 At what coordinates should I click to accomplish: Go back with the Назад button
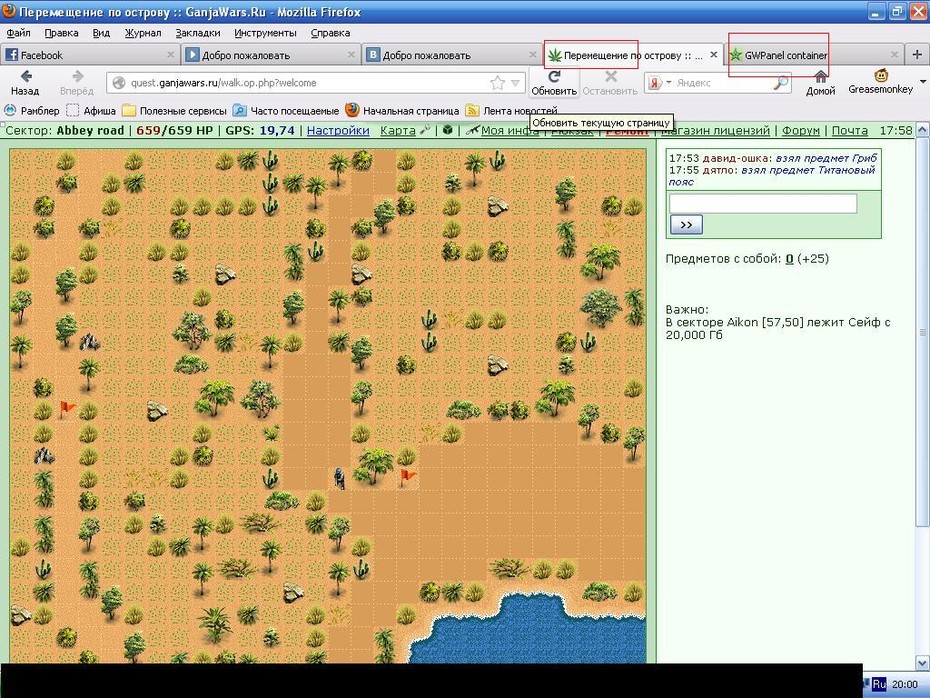(25, 82)
